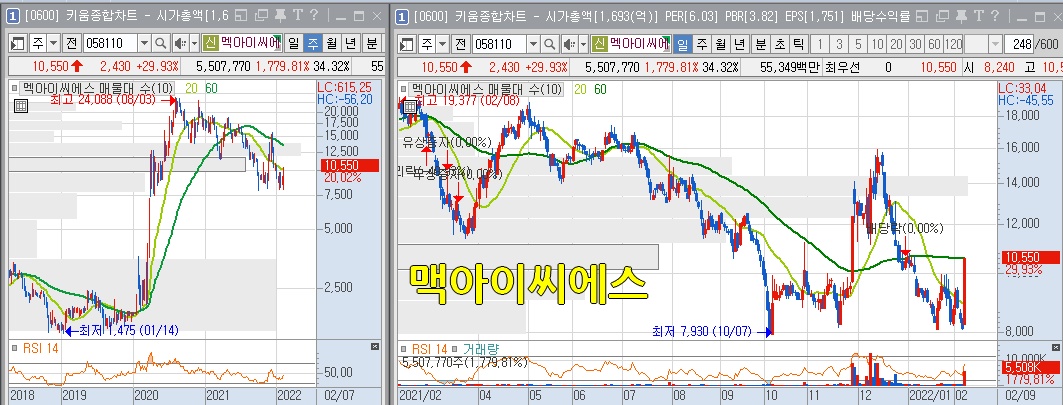Pin the left chart window
The height and width of the screenshot is (405, 1063).
point(280,15)
